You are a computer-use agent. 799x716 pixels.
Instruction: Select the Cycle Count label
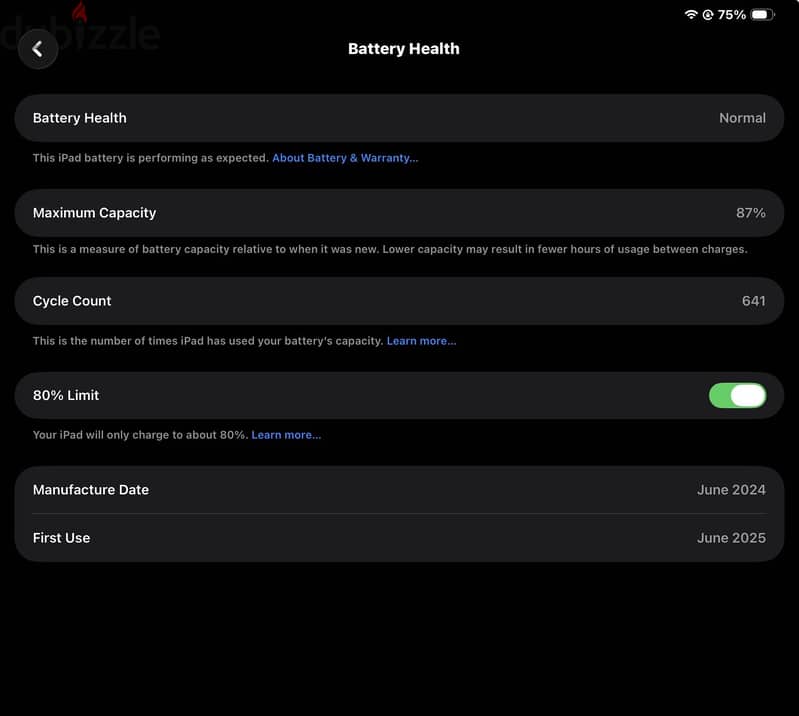click(x=72, y=301)
